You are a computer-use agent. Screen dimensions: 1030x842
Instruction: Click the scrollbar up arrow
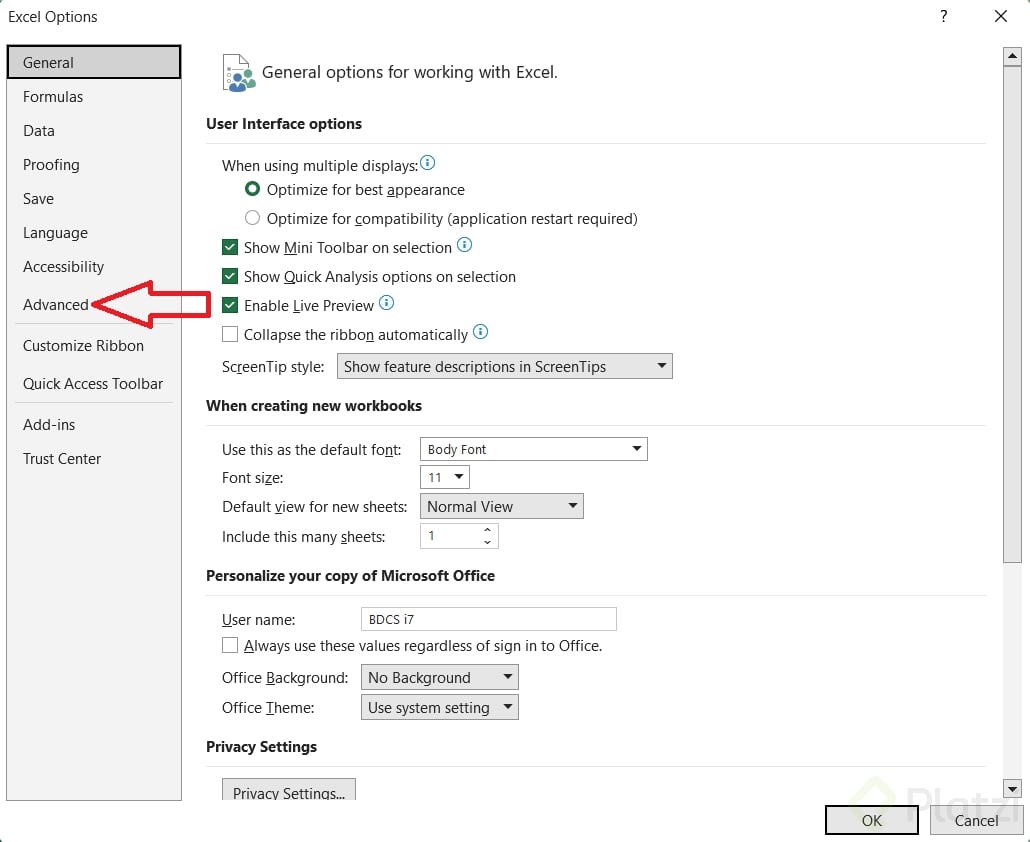[x=1012, y=56]
